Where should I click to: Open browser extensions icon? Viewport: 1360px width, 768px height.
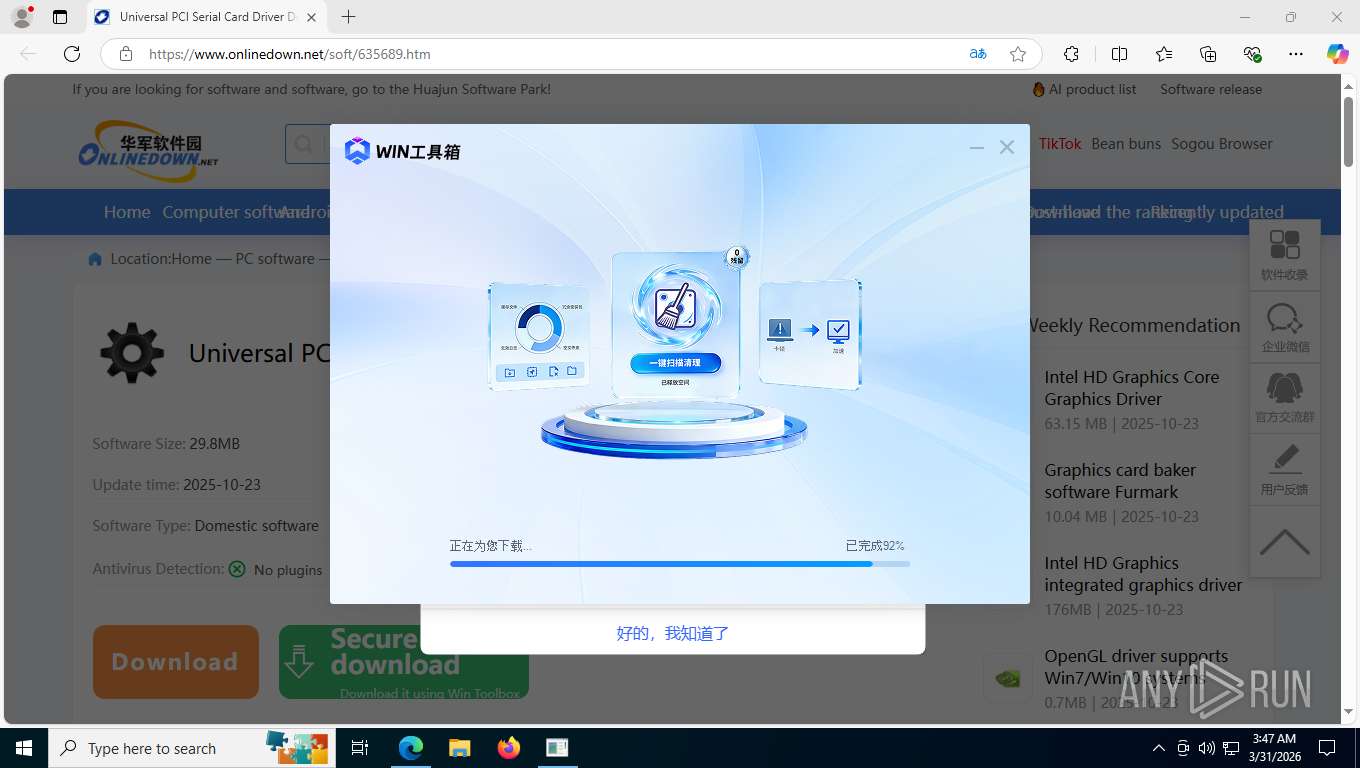click(x=1071, y=54)
